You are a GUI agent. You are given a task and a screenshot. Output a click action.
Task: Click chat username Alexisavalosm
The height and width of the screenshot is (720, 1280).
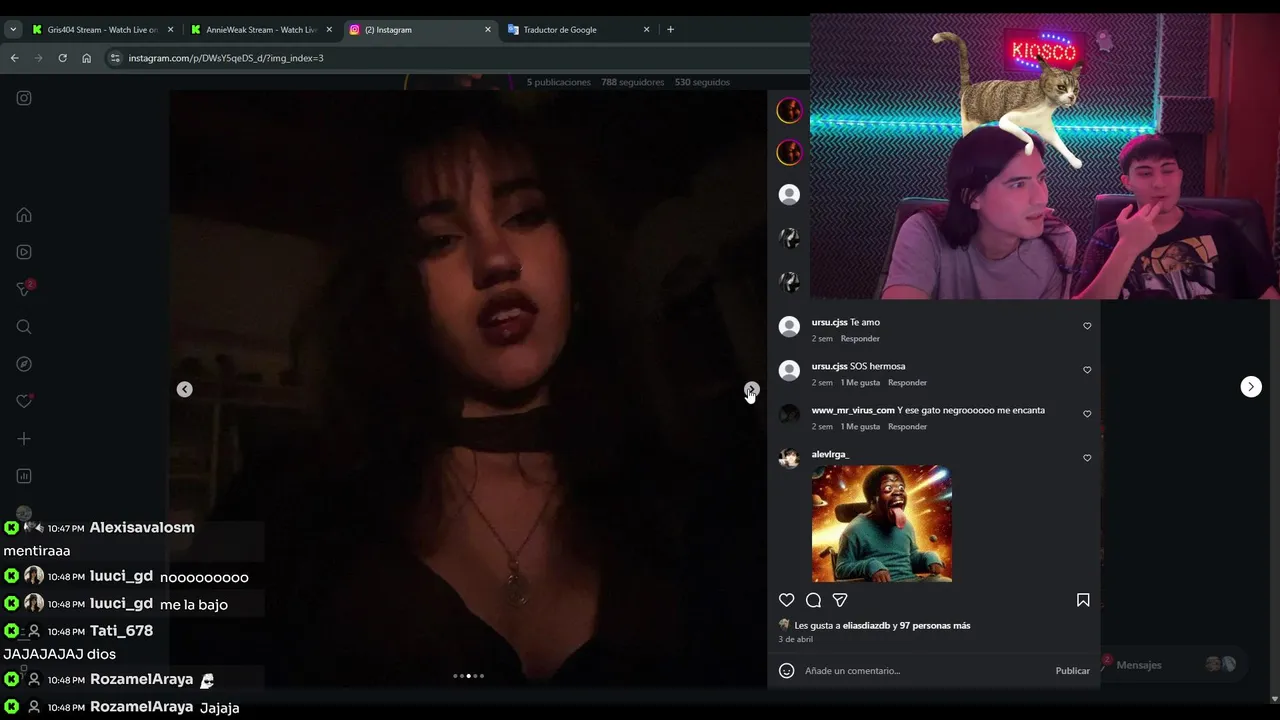pyautogui.click(x=142, y=528)
